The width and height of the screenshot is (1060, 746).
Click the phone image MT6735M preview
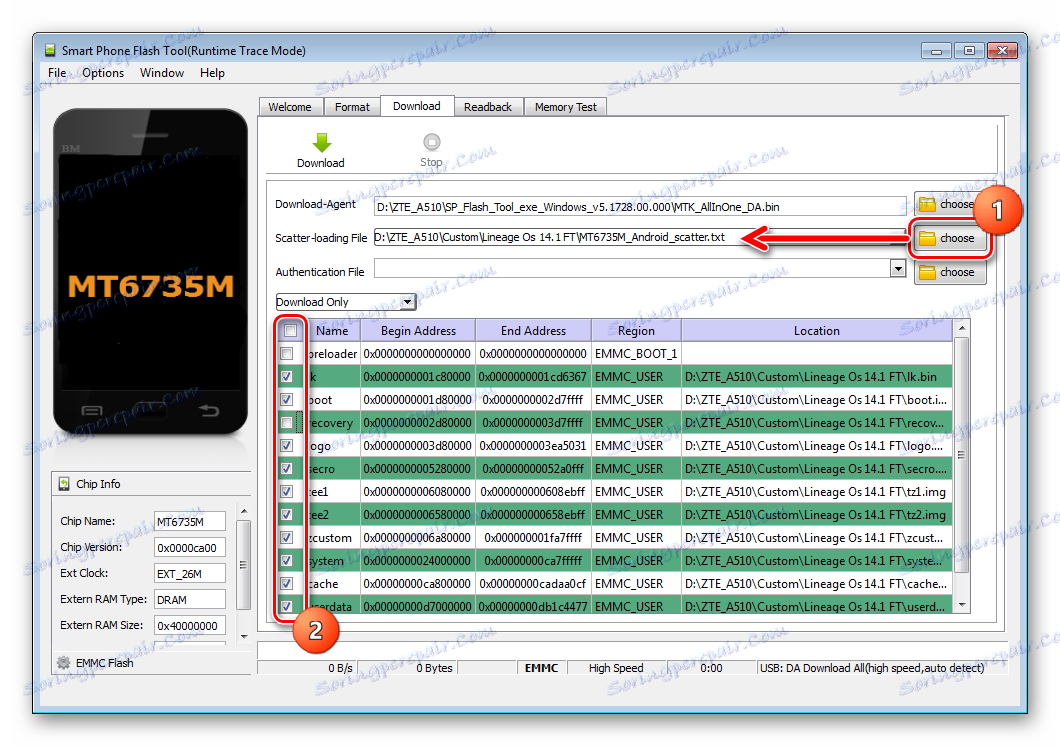(x=151, y=272)
